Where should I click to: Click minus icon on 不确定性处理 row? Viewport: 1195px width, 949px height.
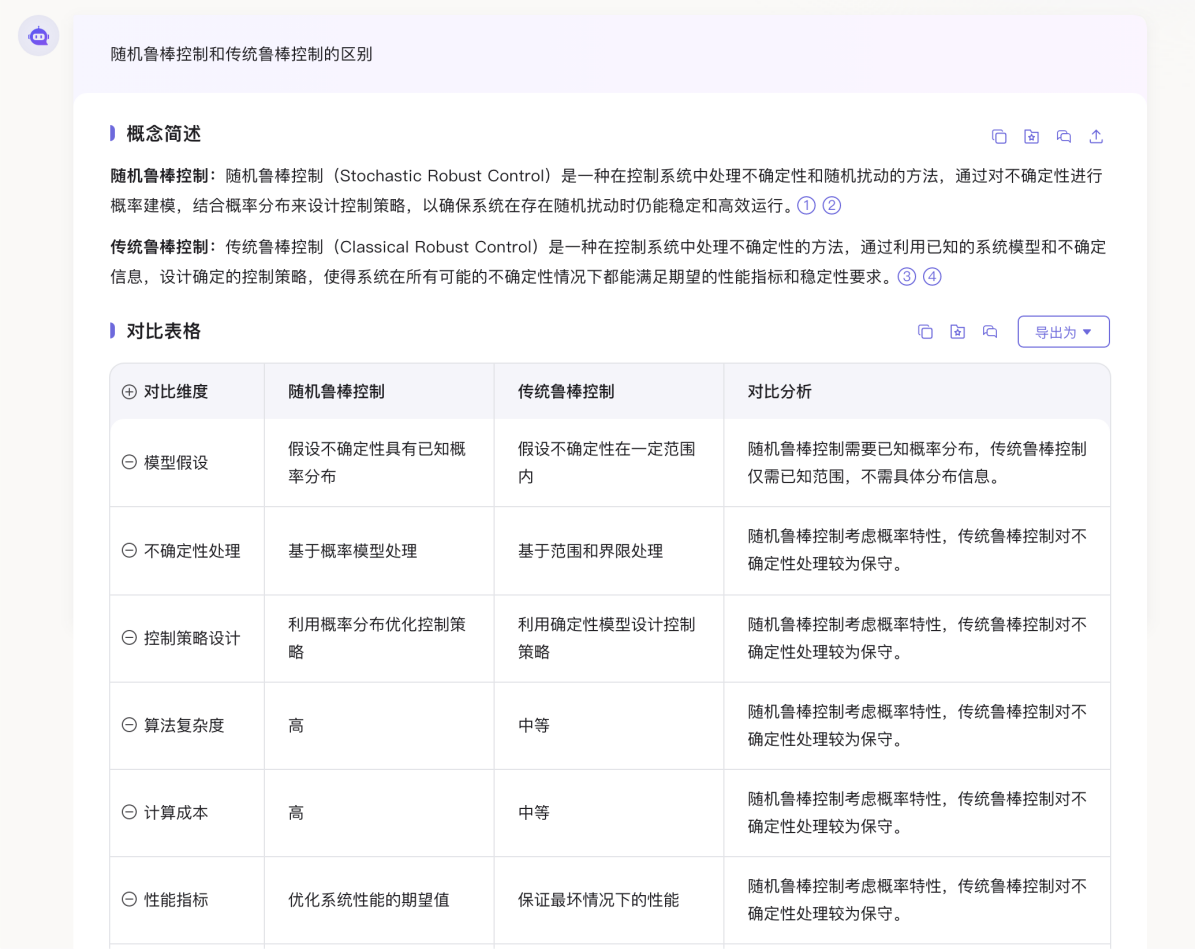129,551
